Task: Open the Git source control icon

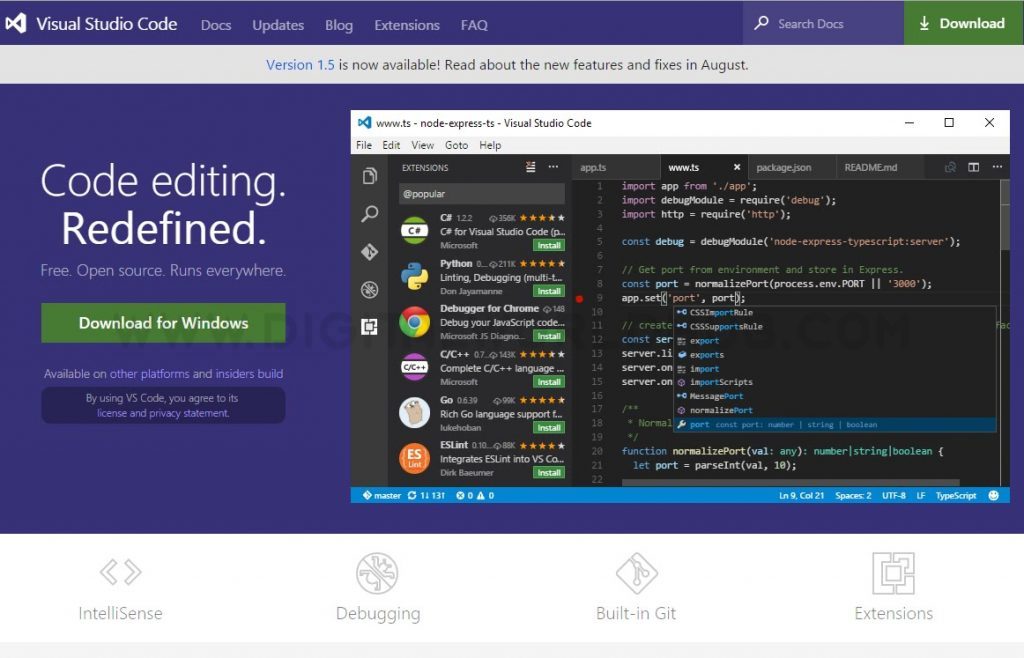Action: [x=370, y=252]
